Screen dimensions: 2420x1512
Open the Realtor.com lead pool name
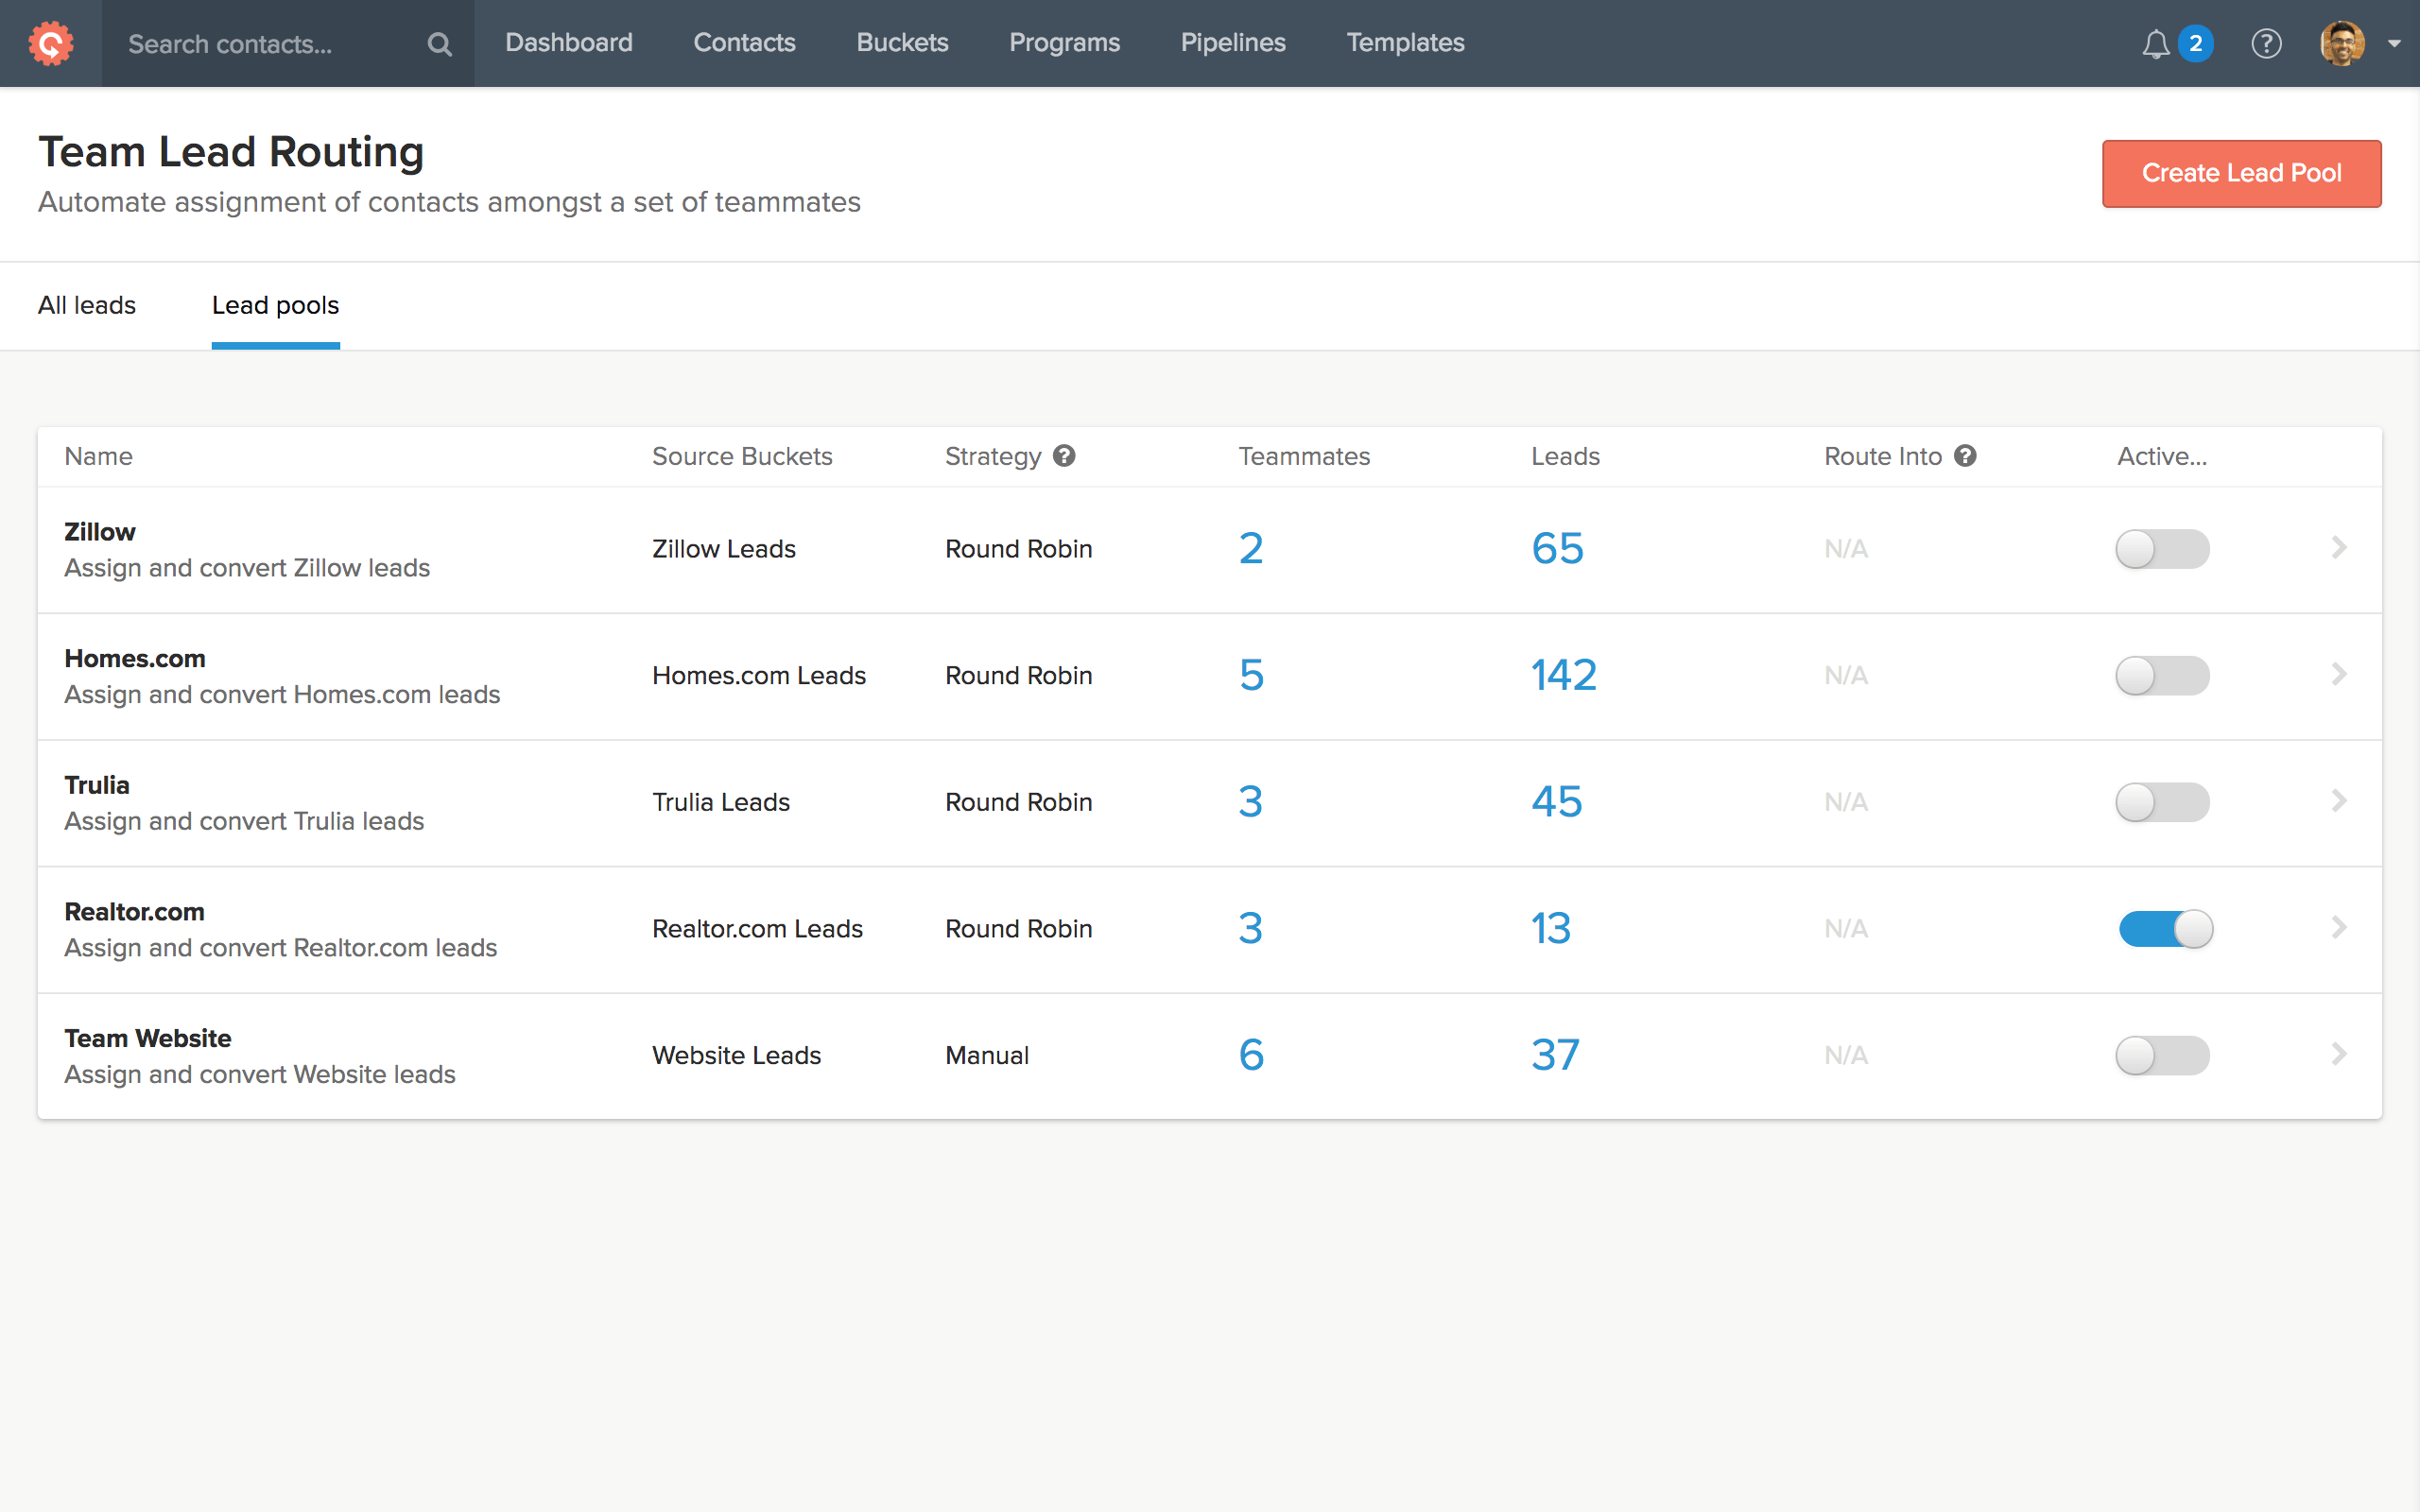point(135,912)
